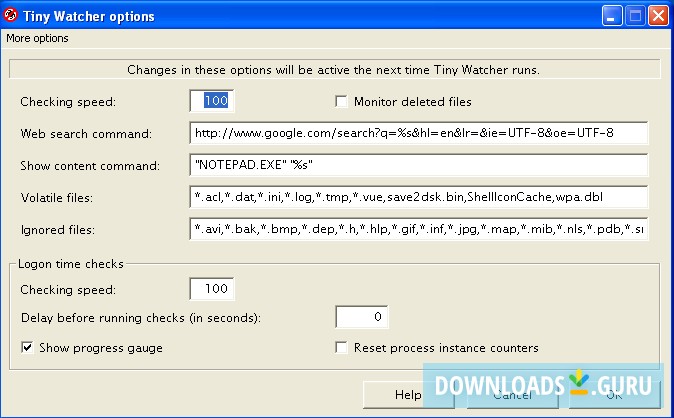Screen dimensions: 674x418
Task: Open the More options menu
Action: 37,38
